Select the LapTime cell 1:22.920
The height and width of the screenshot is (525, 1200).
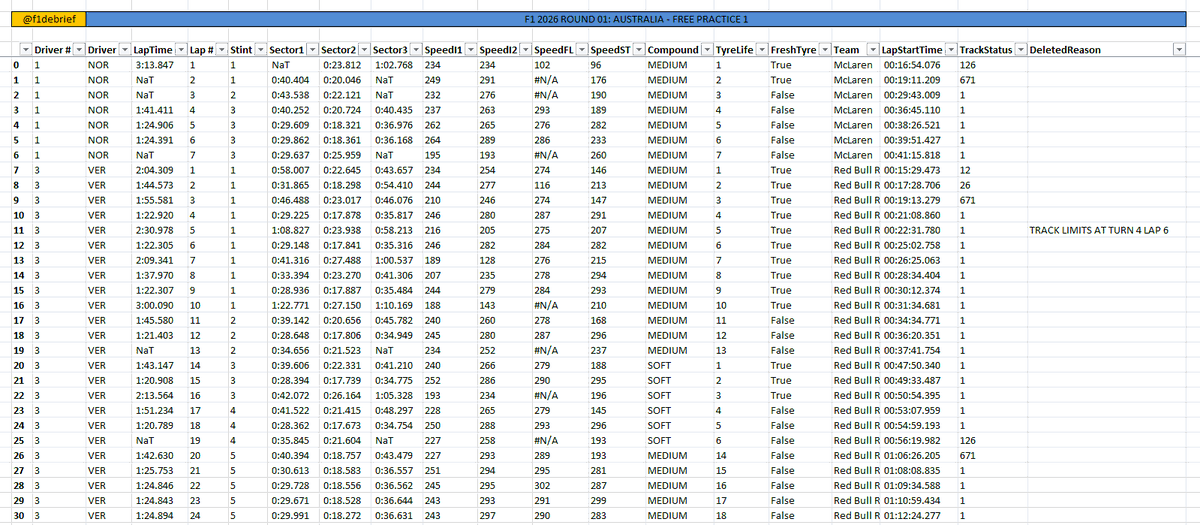pyautogui.click(x=159, y=216)
